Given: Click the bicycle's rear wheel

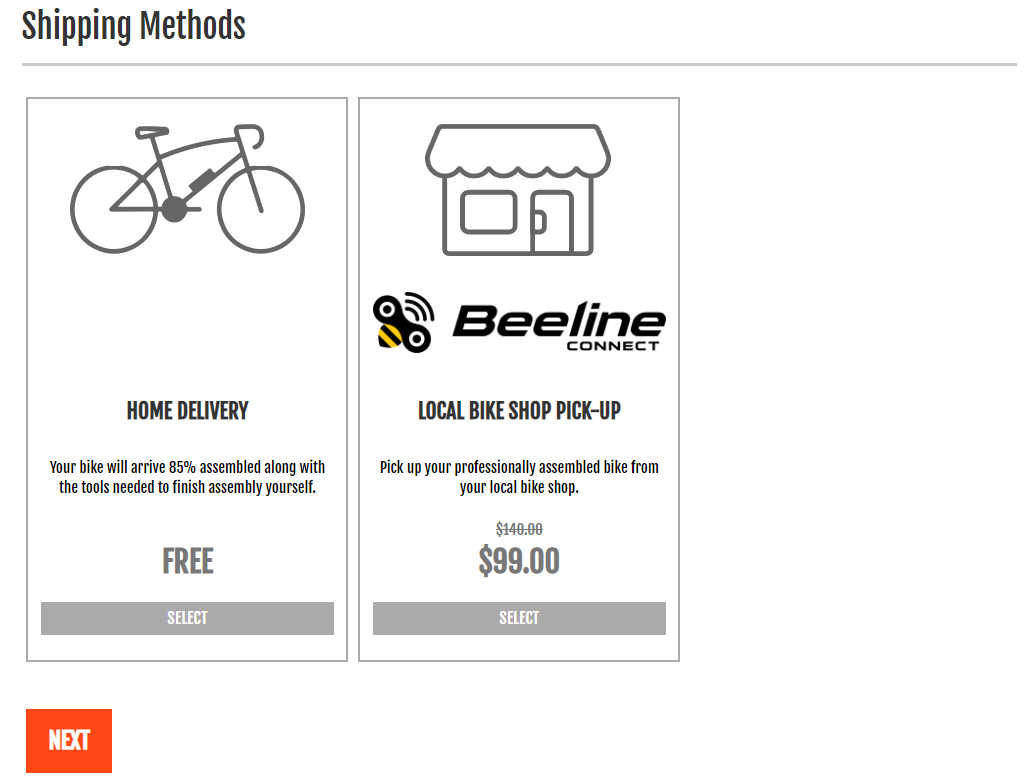Looking at the screenshot, I should [x=114, y=209].
